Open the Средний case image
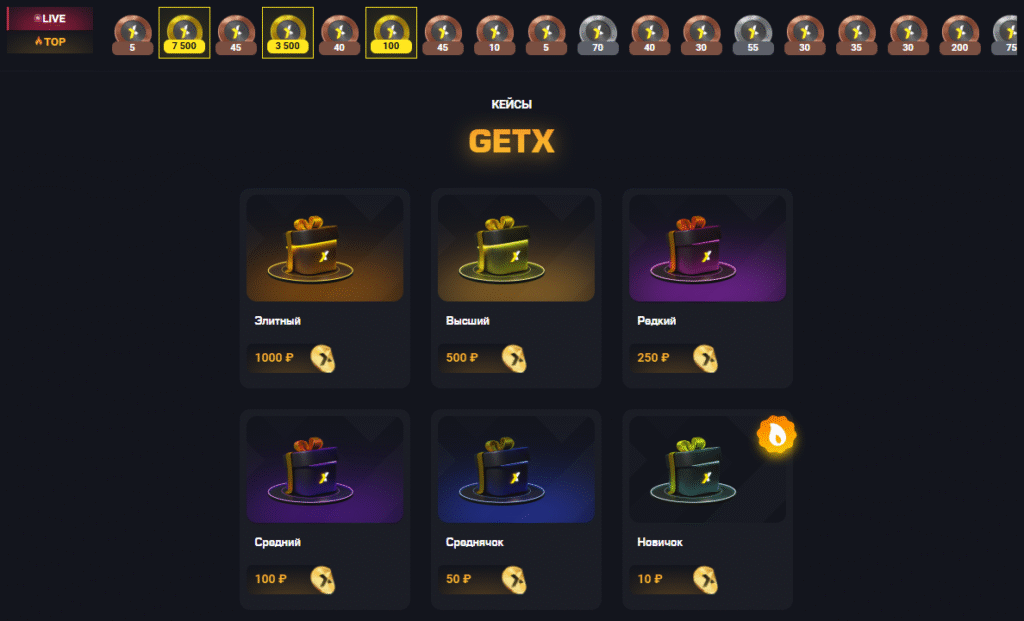 click(325, 470)
